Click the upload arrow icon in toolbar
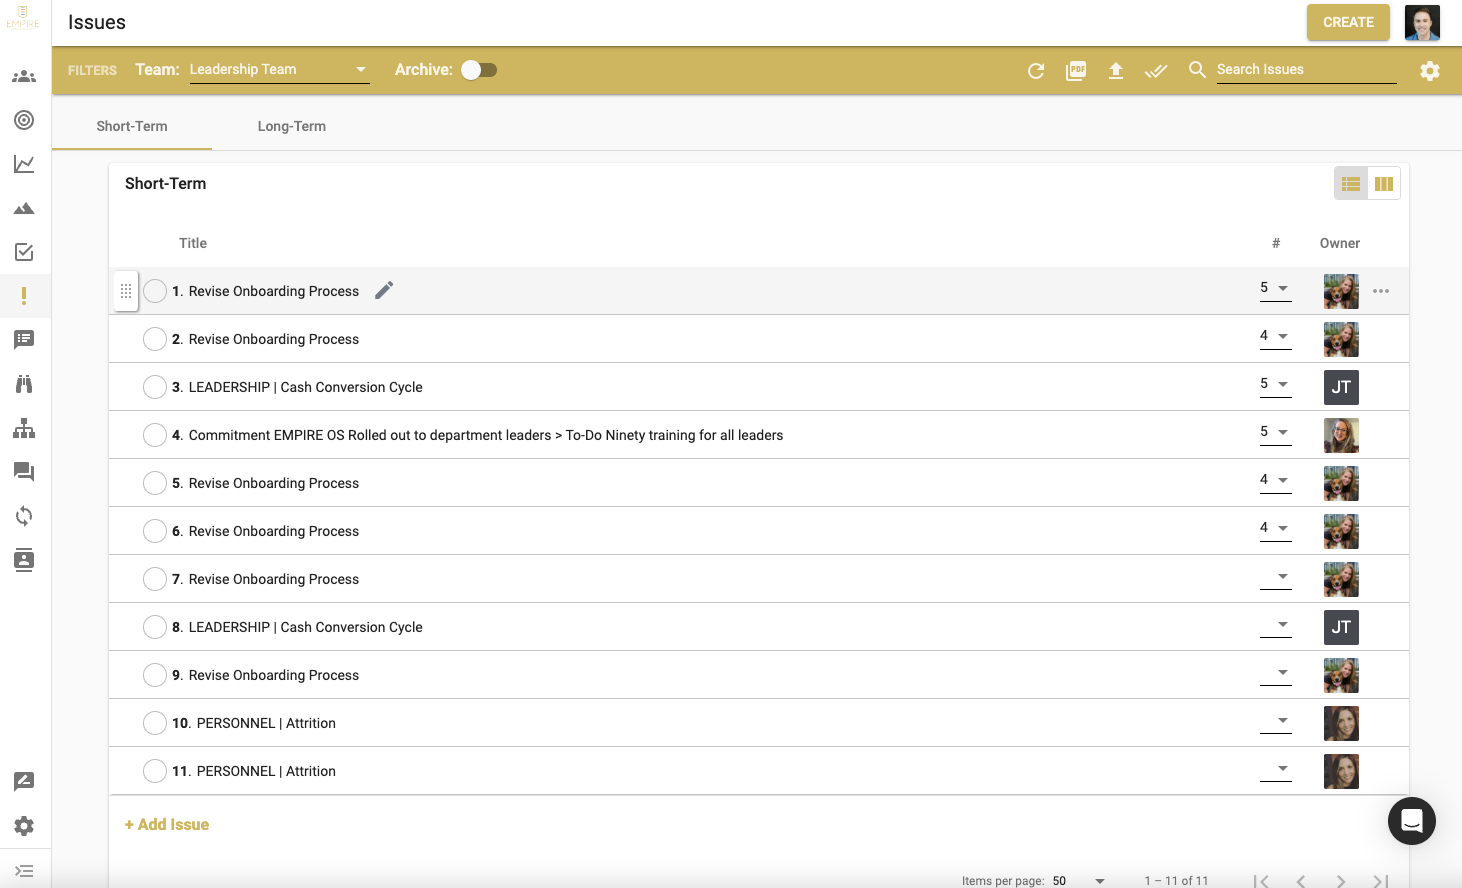The height and width of the screenshot is (888, 1462). (1116, 70)
